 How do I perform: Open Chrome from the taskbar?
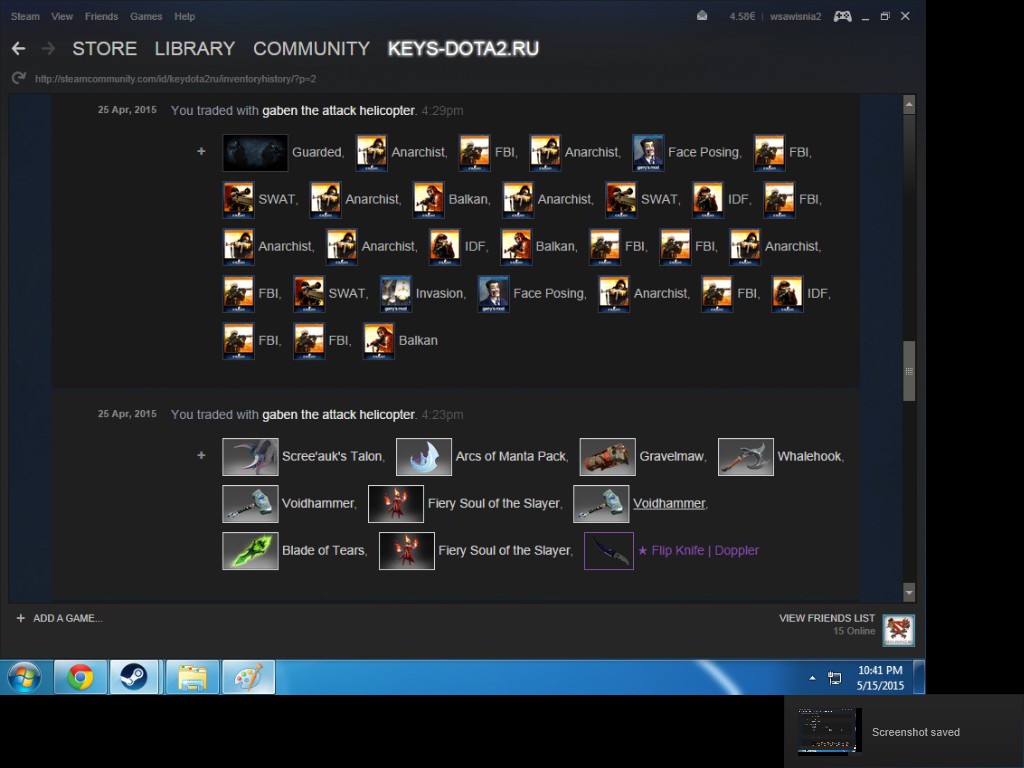click(80, 677)
